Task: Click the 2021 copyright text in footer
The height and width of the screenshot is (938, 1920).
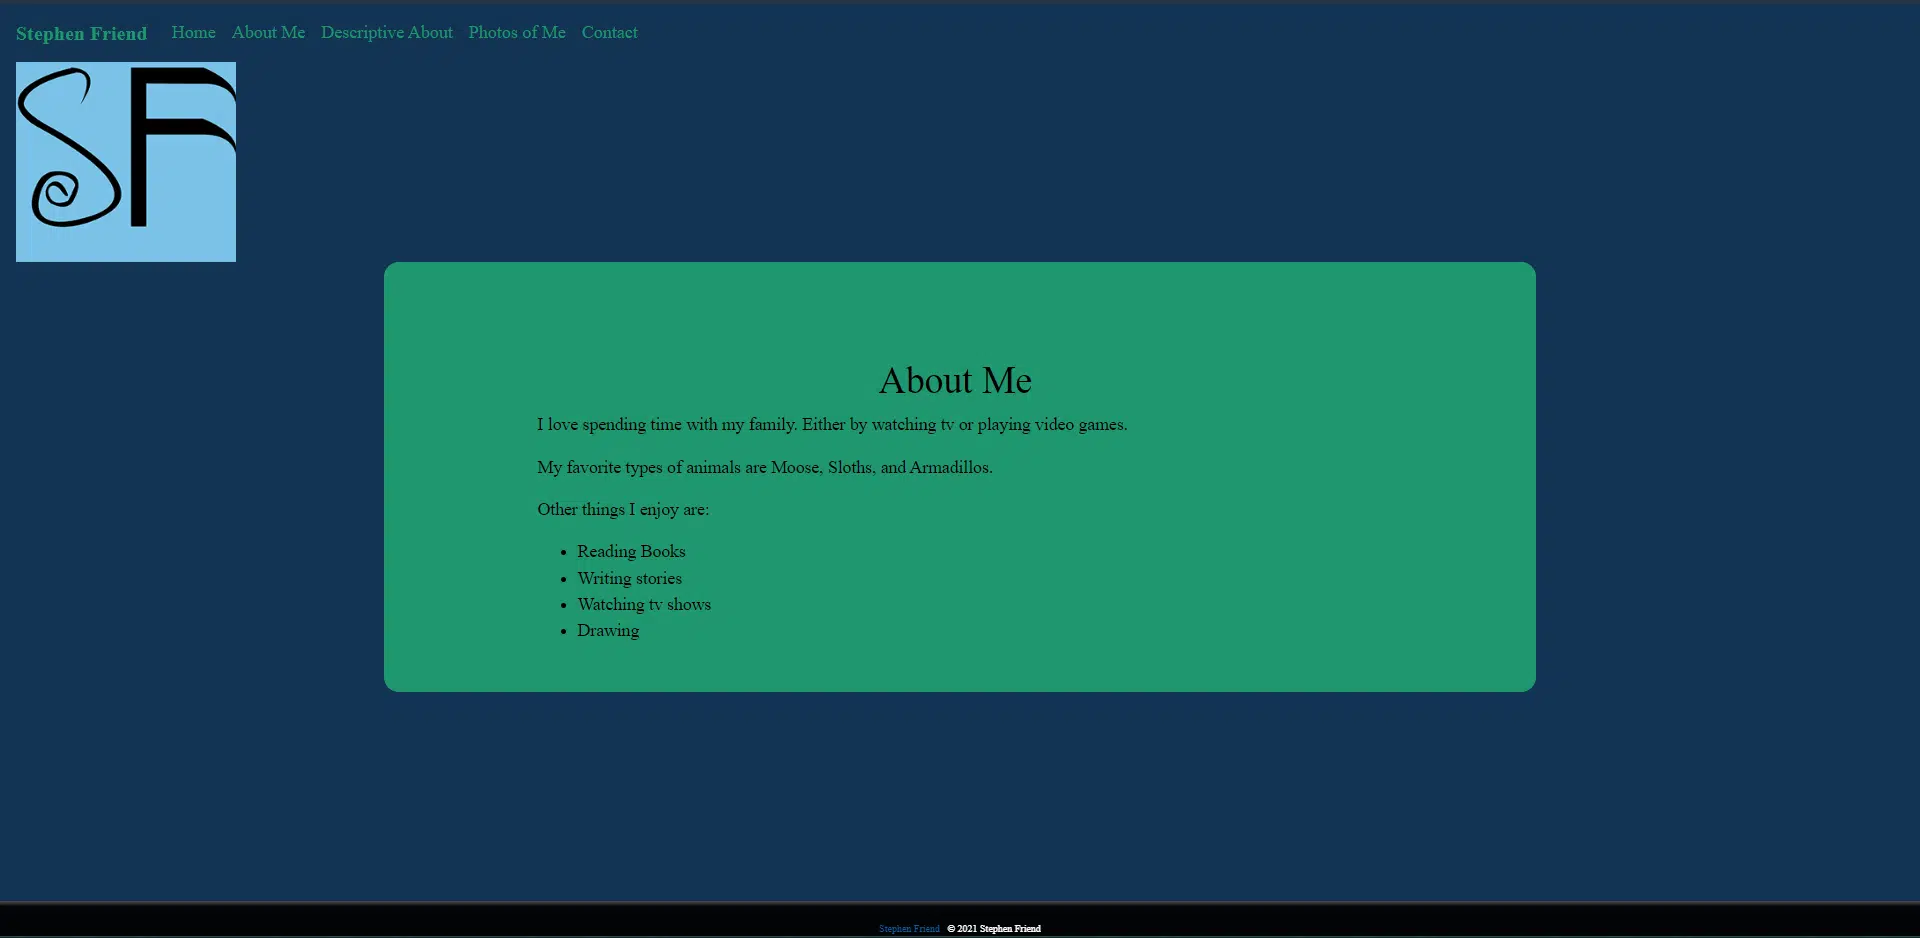Action: 994,929
